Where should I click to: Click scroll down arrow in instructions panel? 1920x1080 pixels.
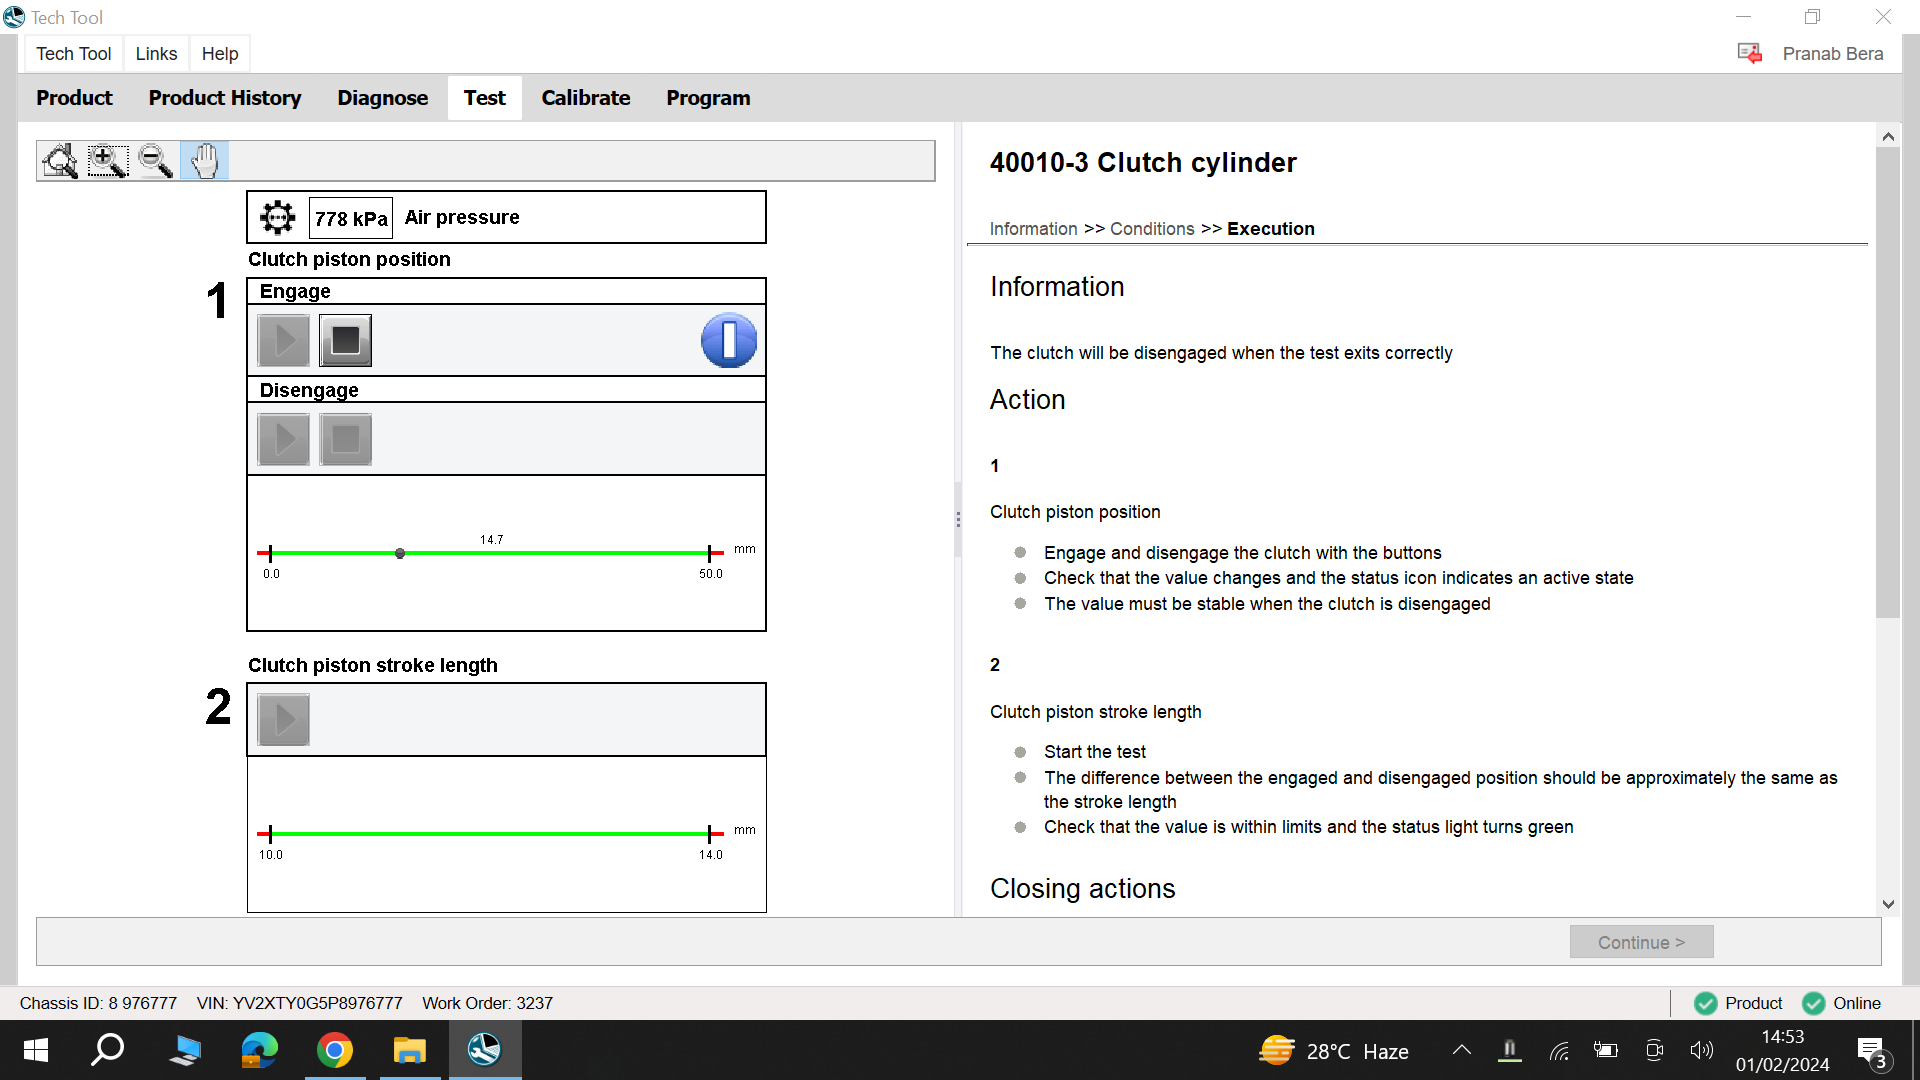(1888, 904)
